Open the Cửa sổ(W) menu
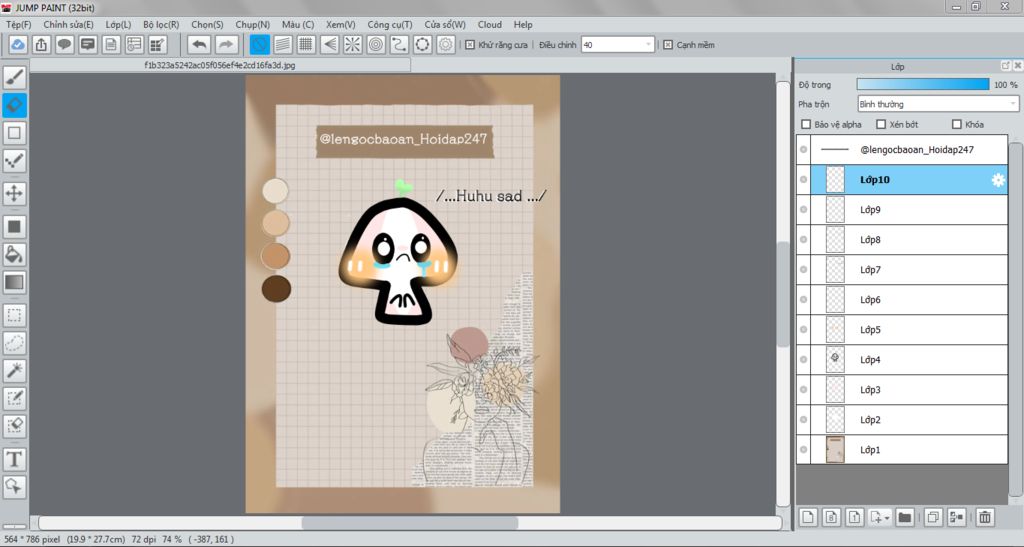Screen dimensions: 1024x547 pyautogui.click(x=445, y=24)
